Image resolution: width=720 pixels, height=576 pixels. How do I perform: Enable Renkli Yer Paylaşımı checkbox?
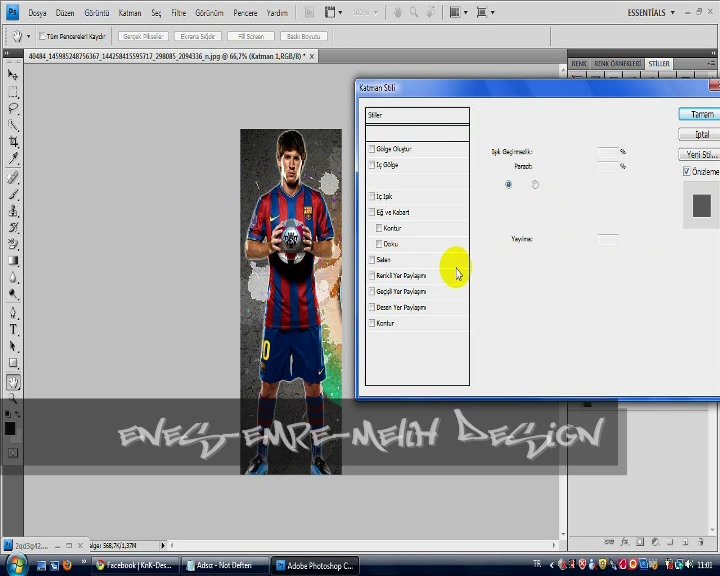coord(371,276)
